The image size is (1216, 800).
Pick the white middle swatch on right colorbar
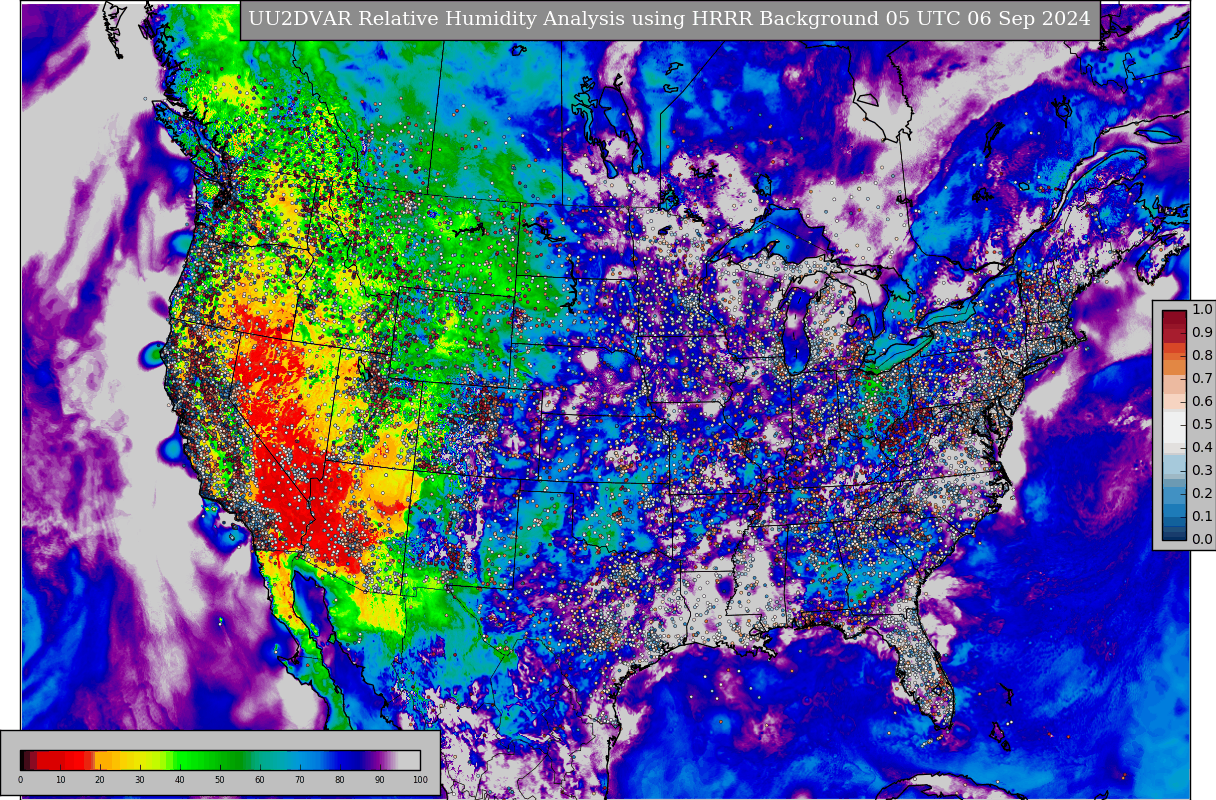1174,425
